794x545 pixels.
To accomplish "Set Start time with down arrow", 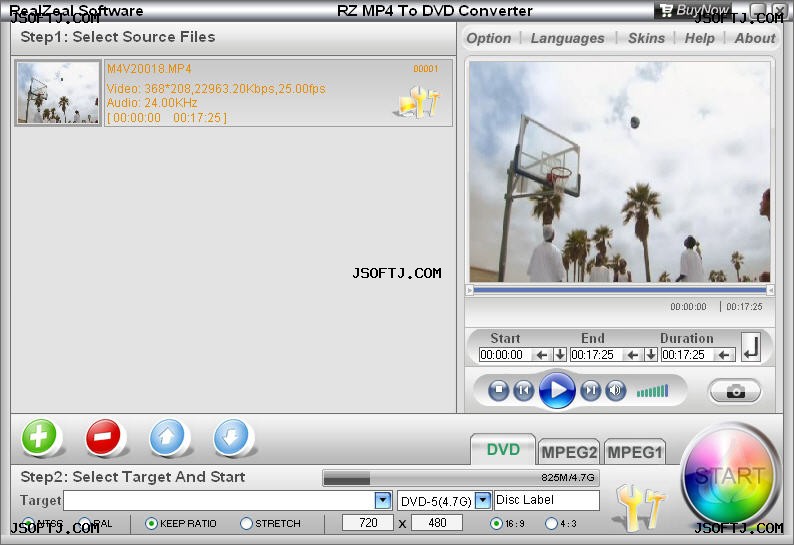I will click(560, 355).
